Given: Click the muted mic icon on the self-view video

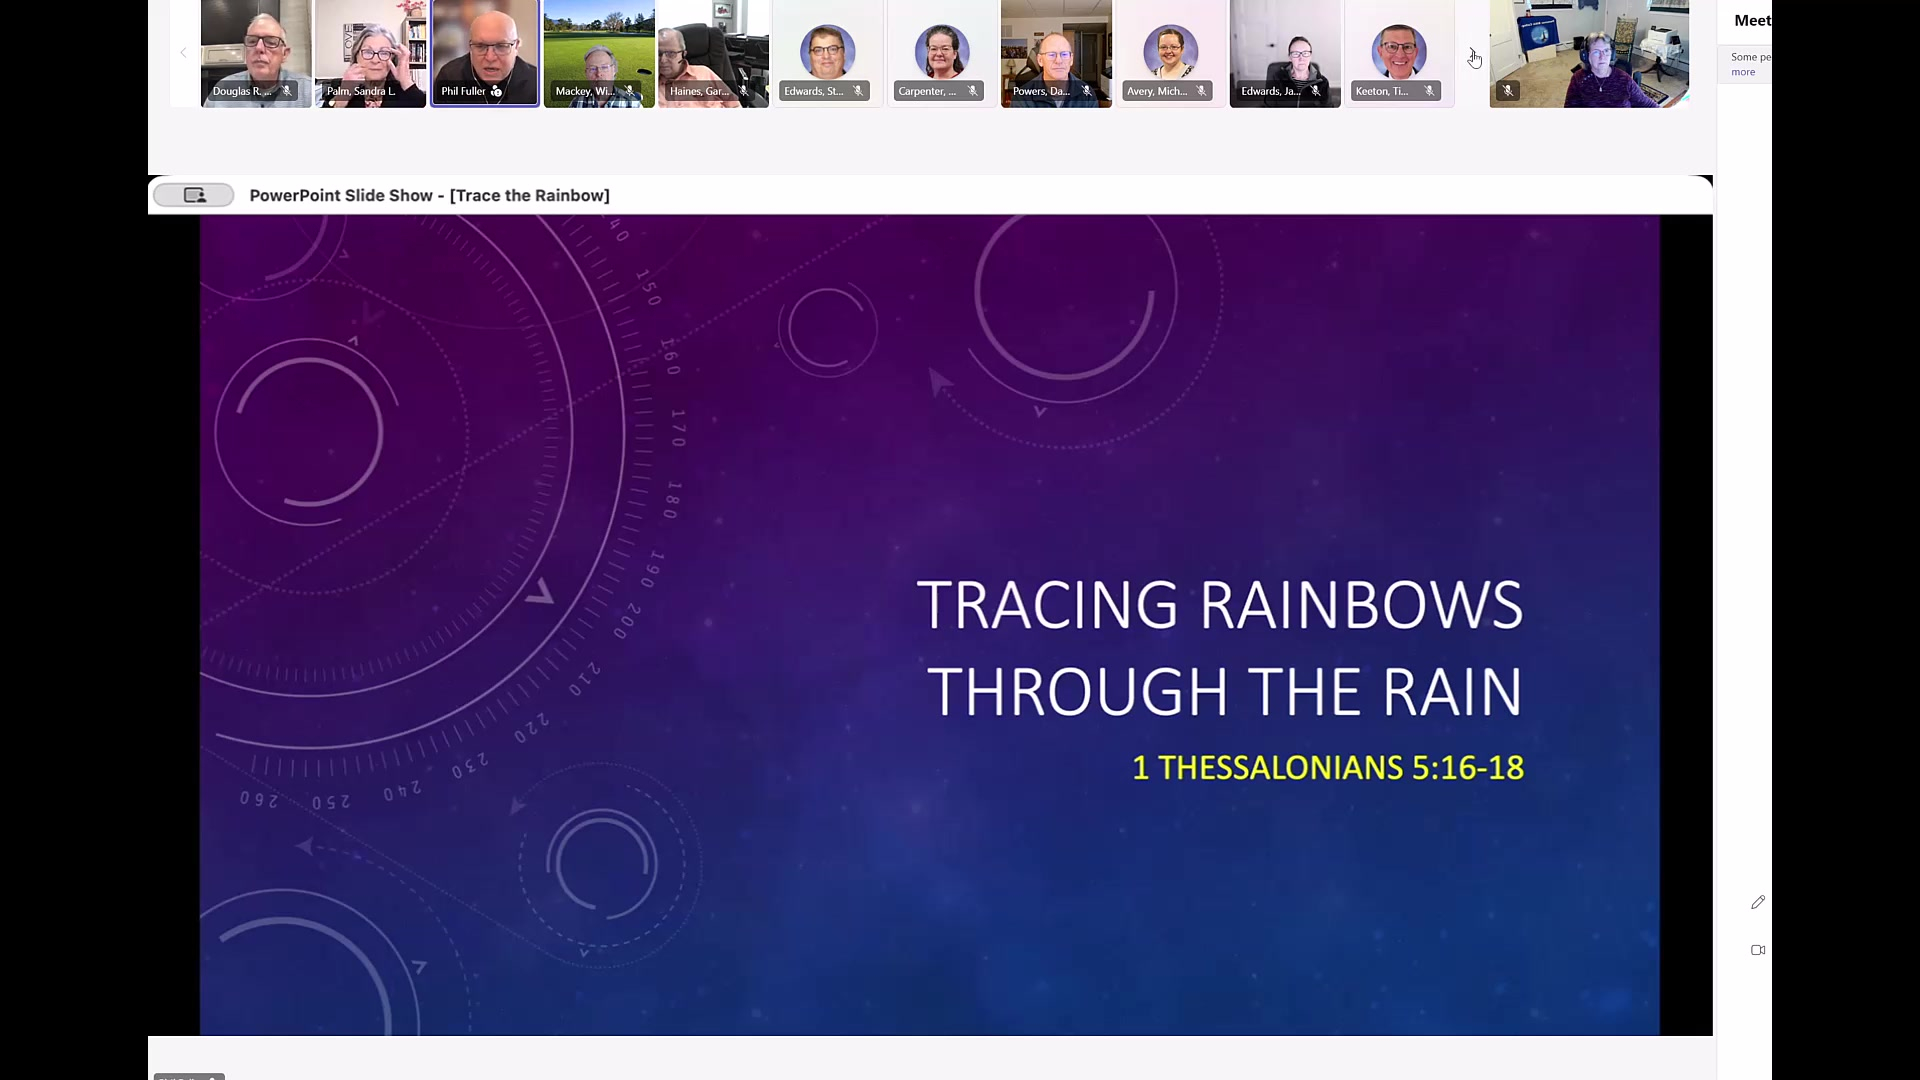Looking at the screenshot, I should (x=1508, y=91).
